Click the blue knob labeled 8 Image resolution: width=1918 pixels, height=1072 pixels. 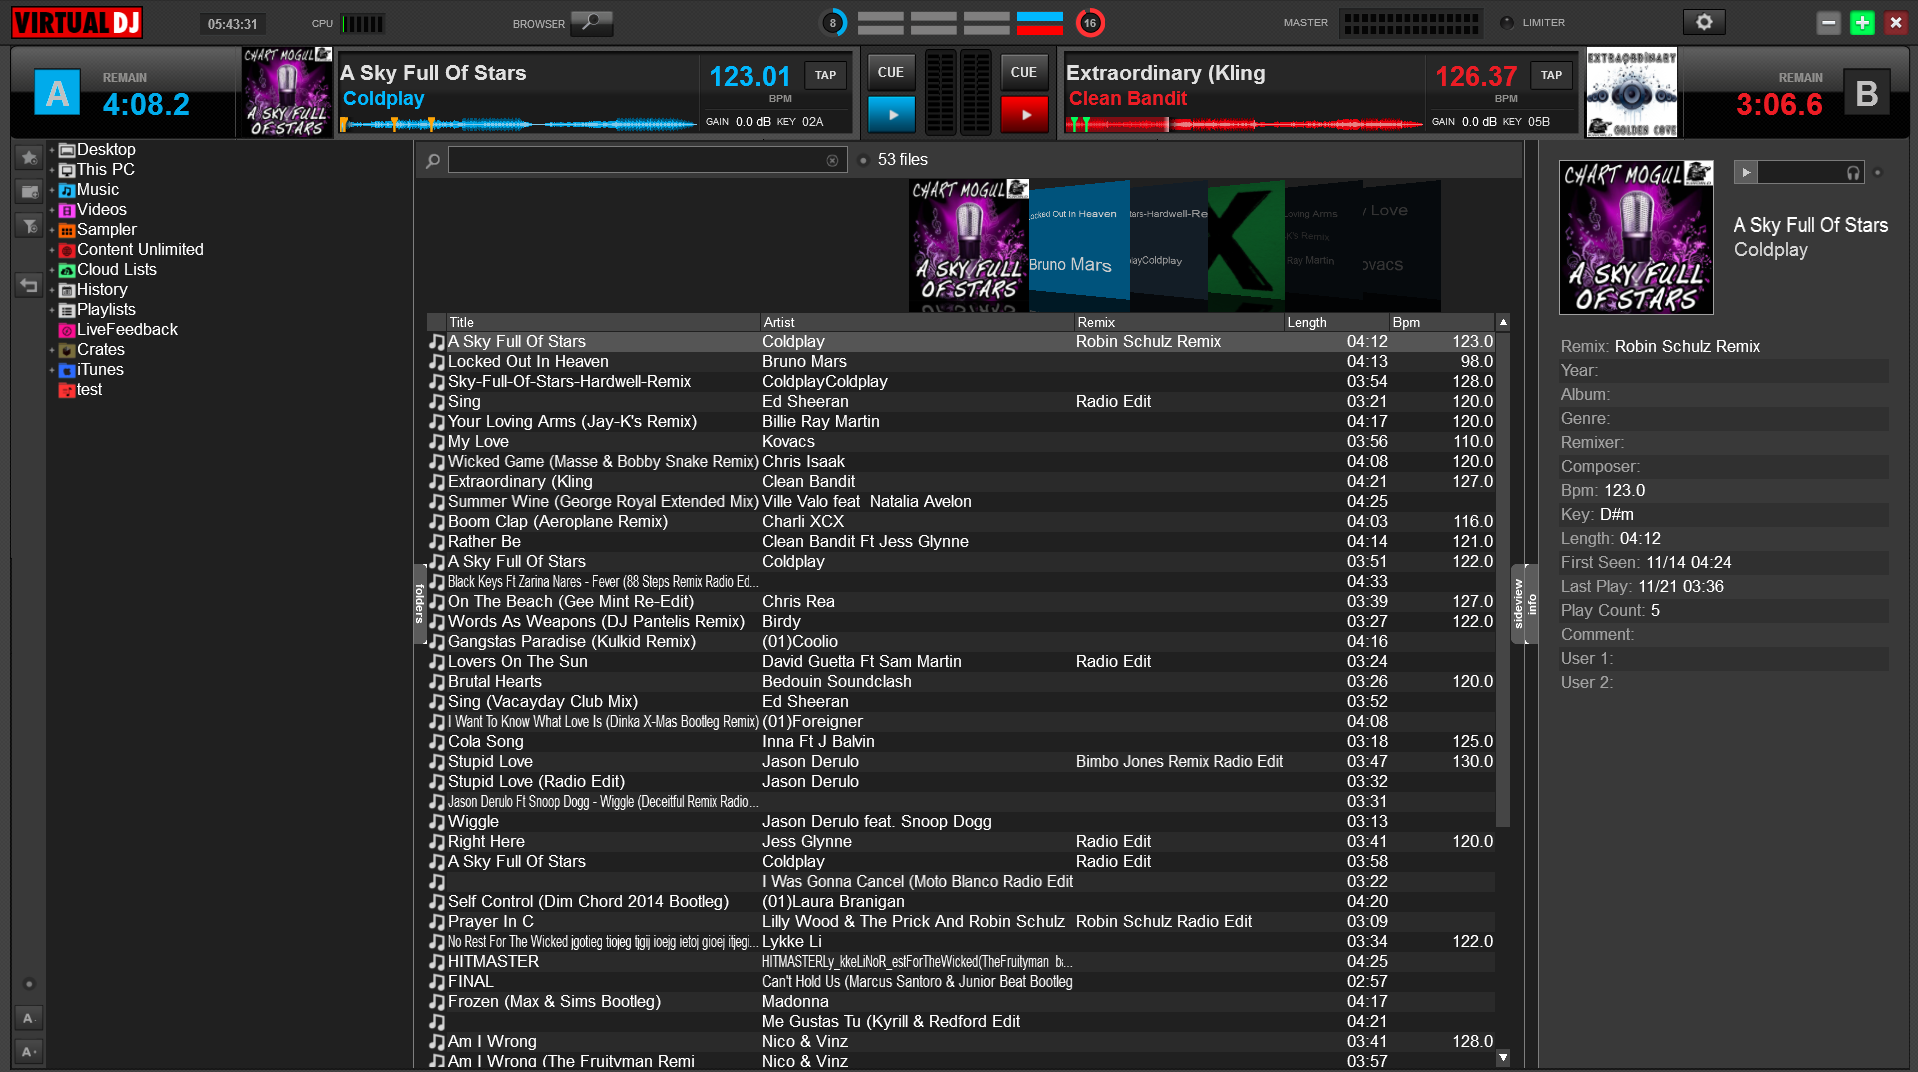(x=832, y=22)
